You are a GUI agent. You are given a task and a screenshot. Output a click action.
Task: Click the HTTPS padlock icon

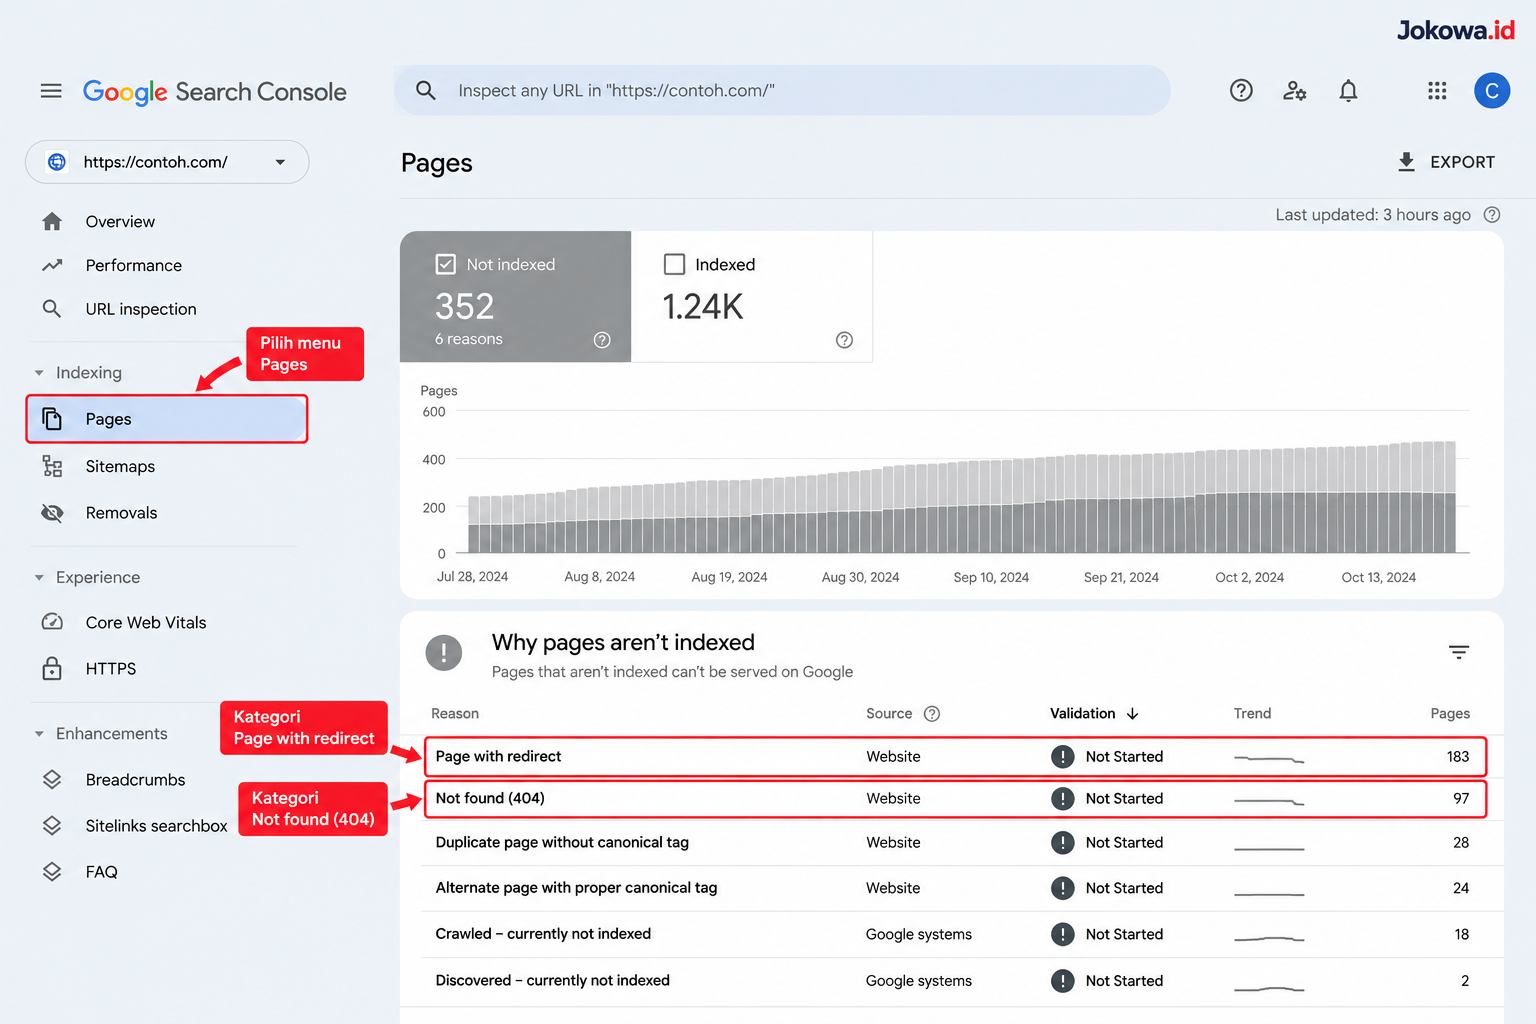pyautogui.click(x=52, y=668)
